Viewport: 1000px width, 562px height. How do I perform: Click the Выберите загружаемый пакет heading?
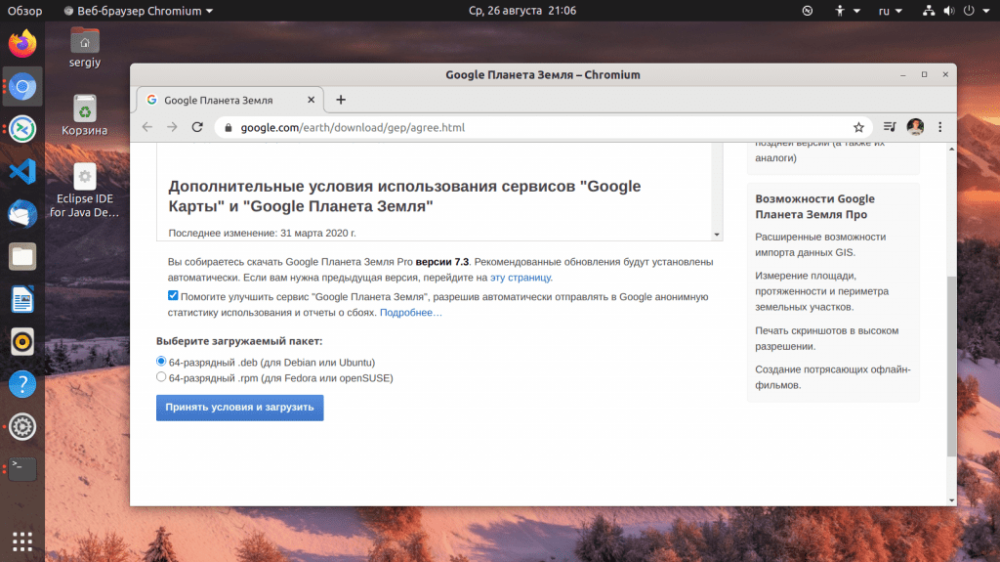click(x=239, y=341)
